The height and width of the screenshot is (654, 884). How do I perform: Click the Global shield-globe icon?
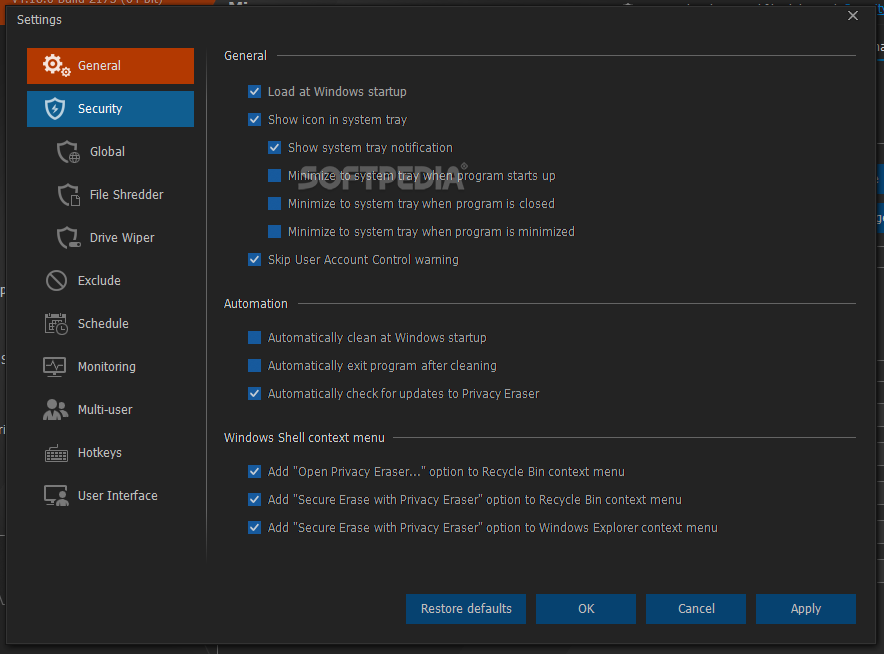pos(68,152)
